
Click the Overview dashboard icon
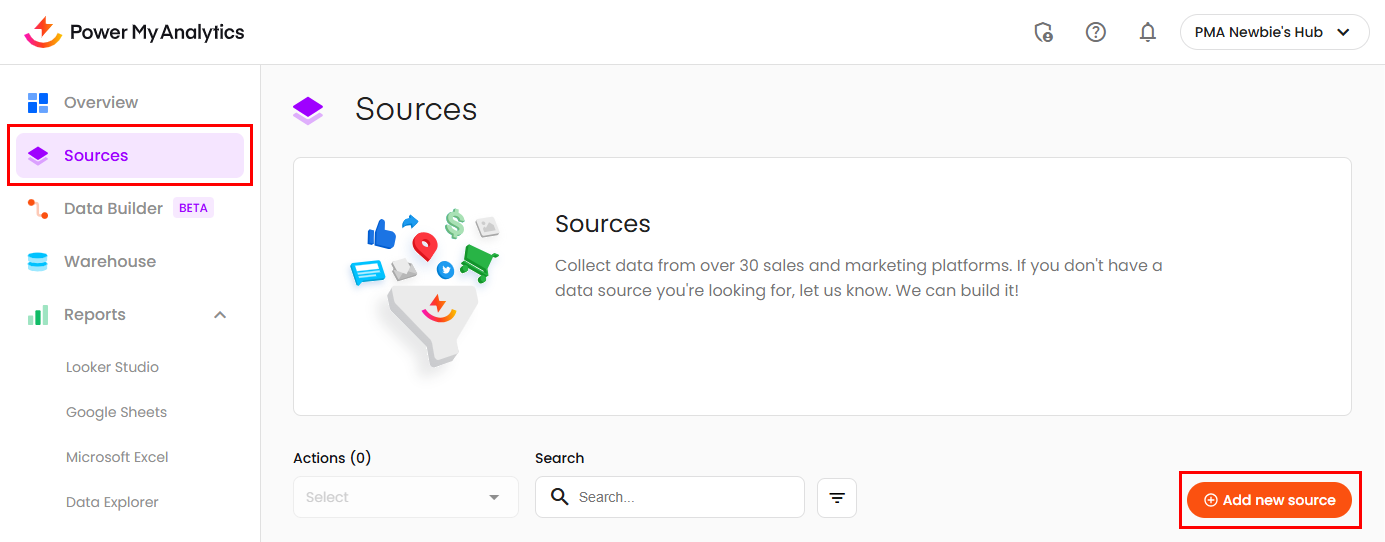tap(38, 102)
